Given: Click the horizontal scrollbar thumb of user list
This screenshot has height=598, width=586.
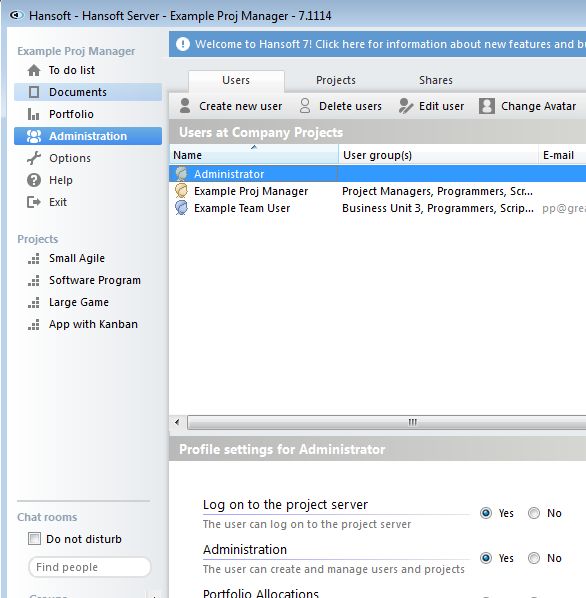Looking at the screenshot, I should pyautogui.click(x=387, y=422).
